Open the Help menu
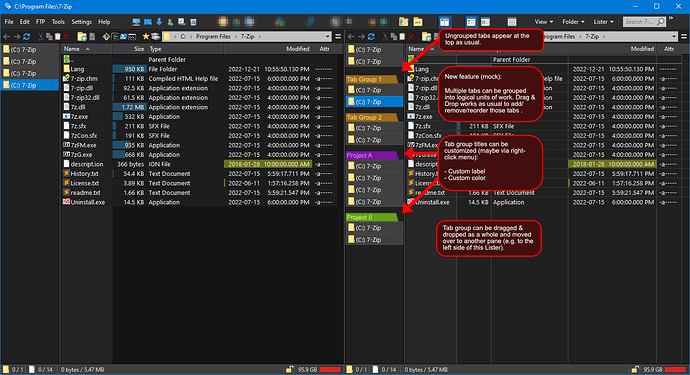 click(x=104, y=22)
